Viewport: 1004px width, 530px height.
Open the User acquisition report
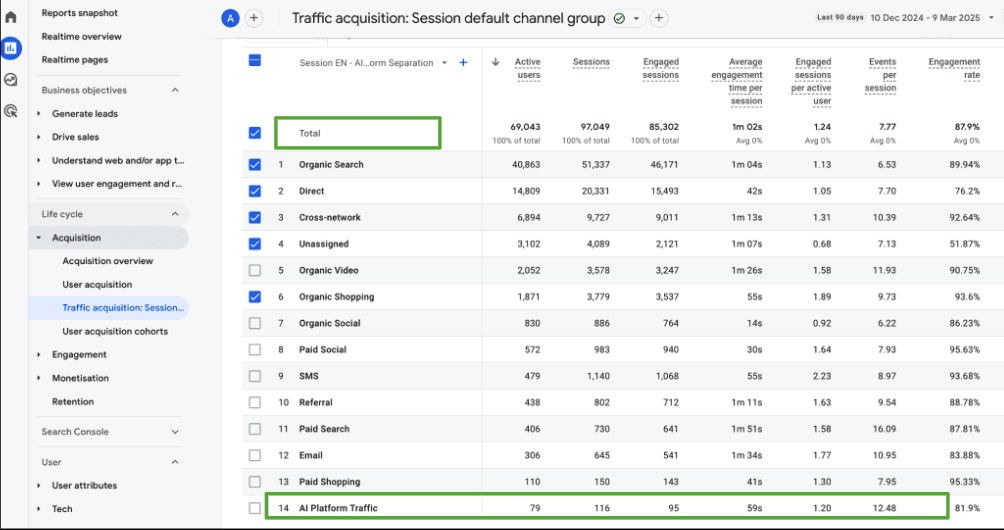click(x=97, y=285)
